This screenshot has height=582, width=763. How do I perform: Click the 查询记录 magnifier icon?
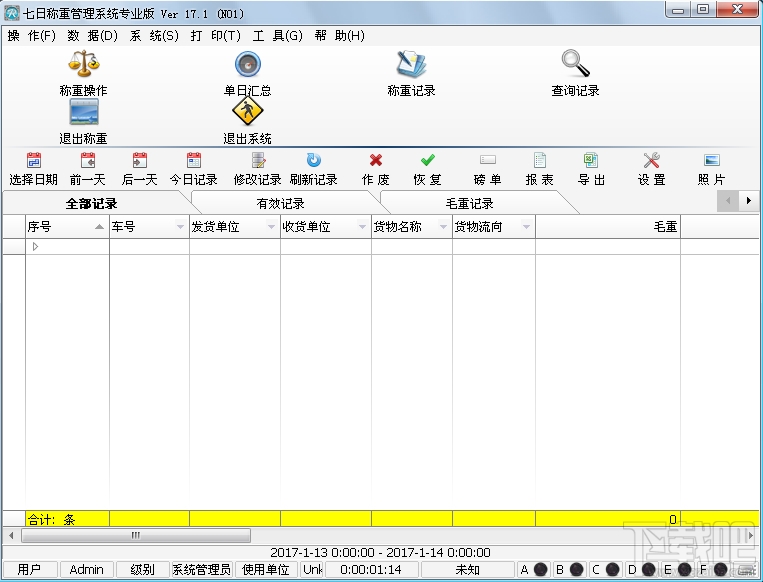click(575, 64)
